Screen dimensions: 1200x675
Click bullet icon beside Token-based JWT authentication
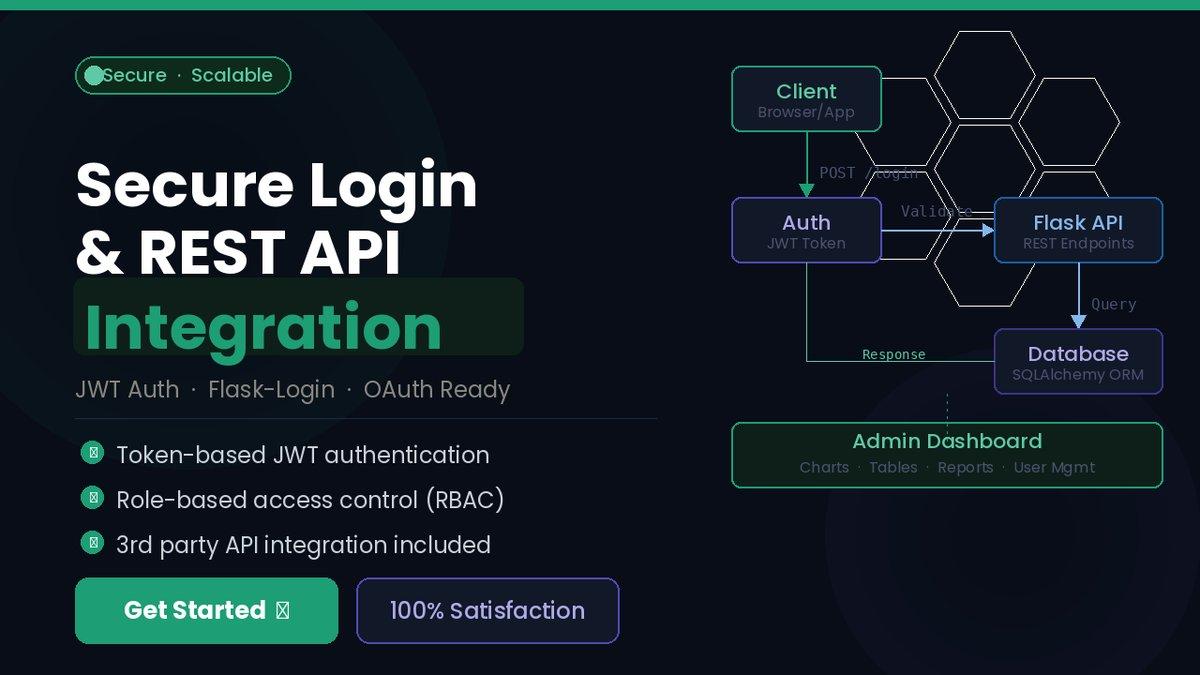point(93,454)
